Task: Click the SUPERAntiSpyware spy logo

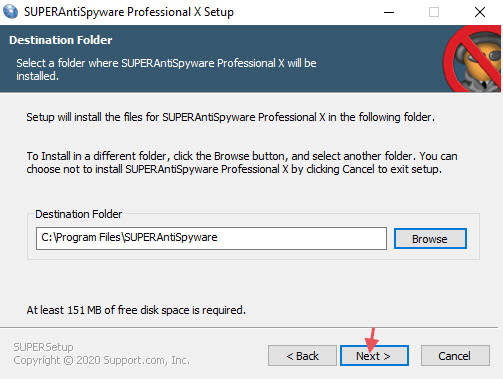Action: click(472, 59)
